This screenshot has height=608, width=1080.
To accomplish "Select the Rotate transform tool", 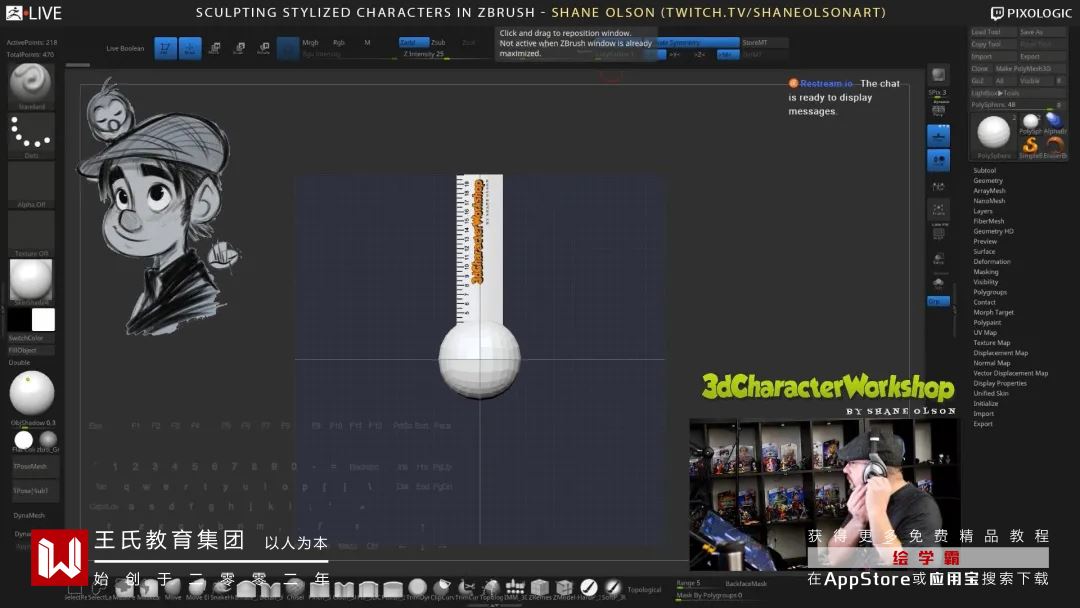I will coord(264,48).
